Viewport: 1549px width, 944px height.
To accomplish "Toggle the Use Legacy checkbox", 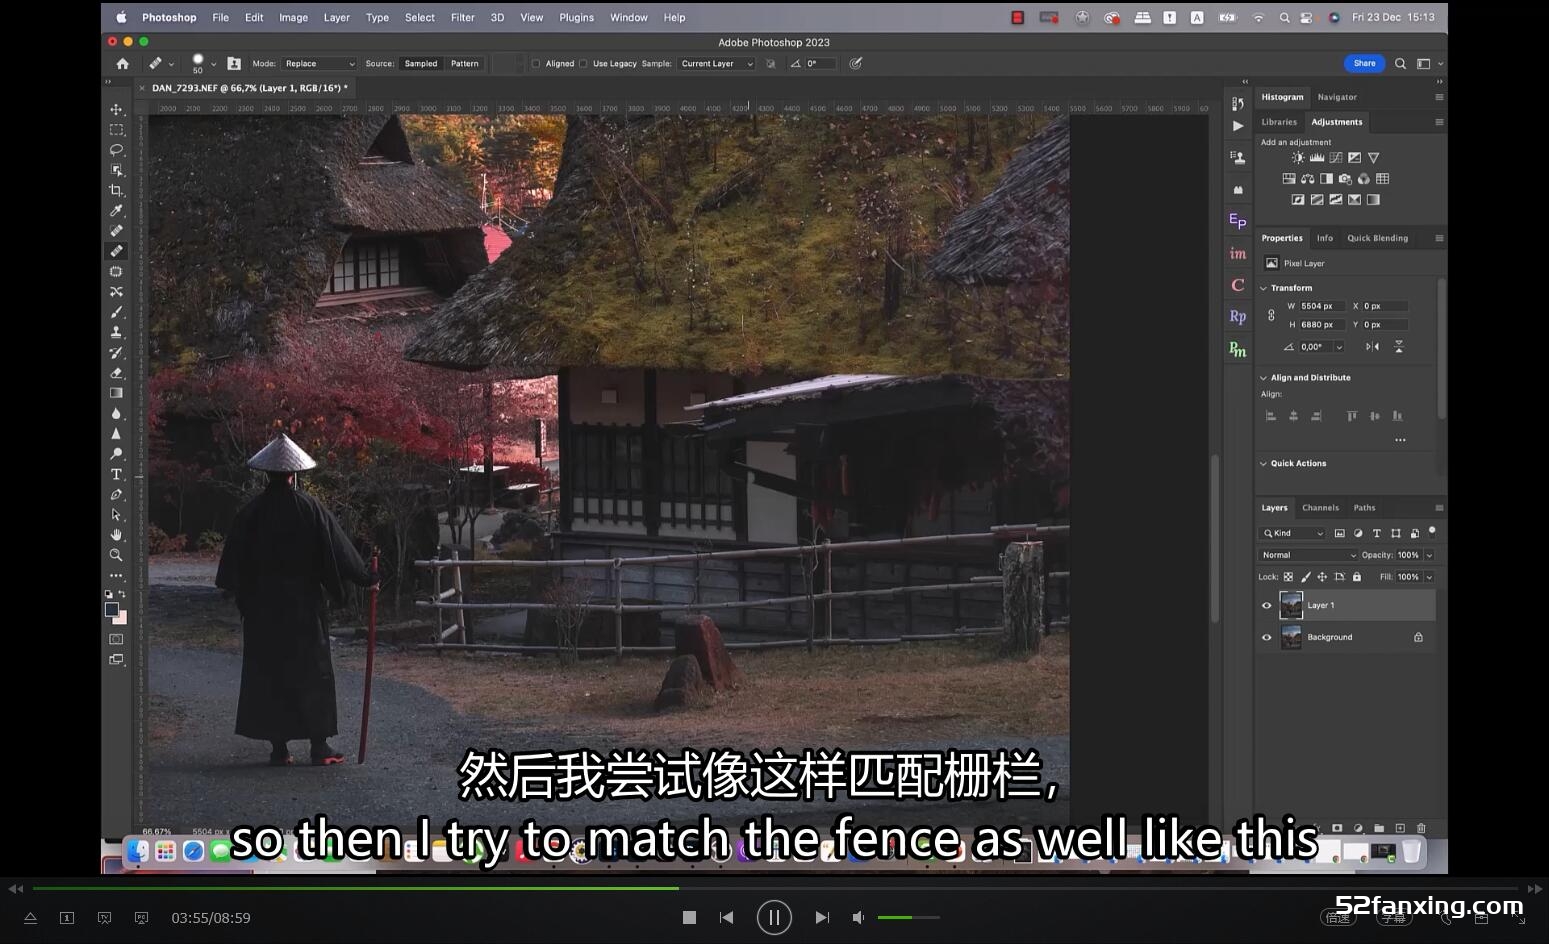I will point(583,63).
